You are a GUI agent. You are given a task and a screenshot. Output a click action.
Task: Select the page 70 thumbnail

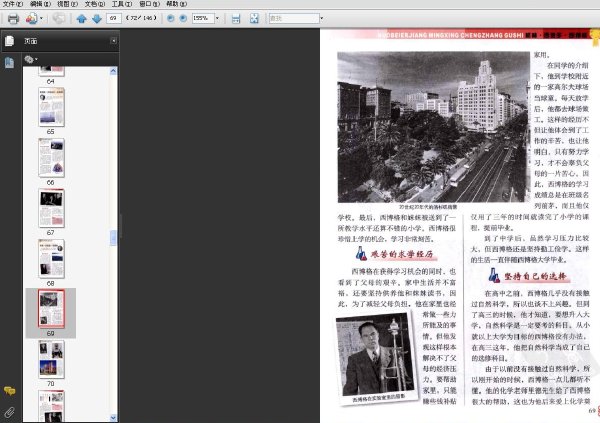[51, 359]
